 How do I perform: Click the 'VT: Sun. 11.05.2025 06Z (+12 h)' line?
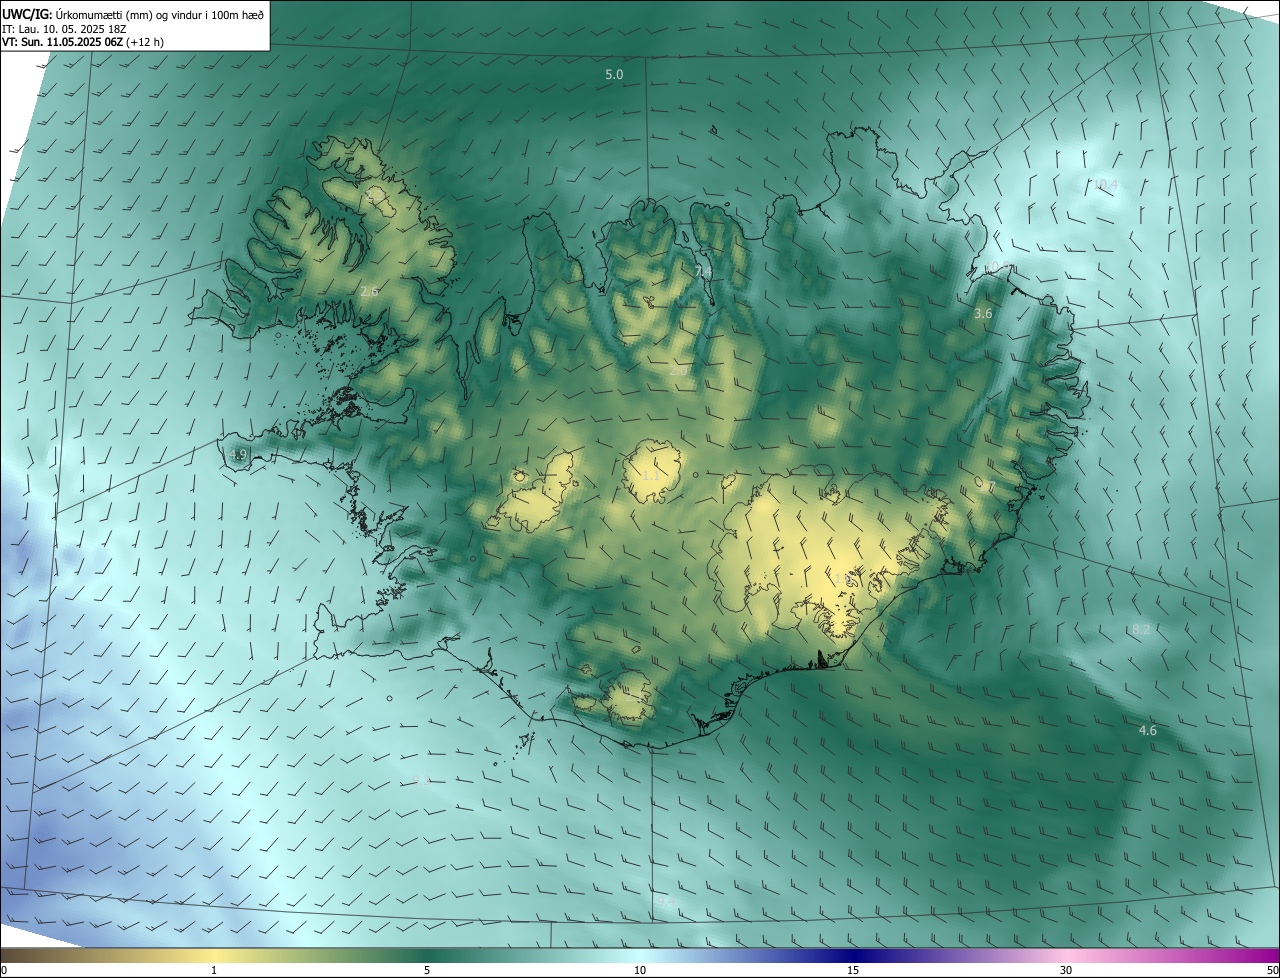83,42
